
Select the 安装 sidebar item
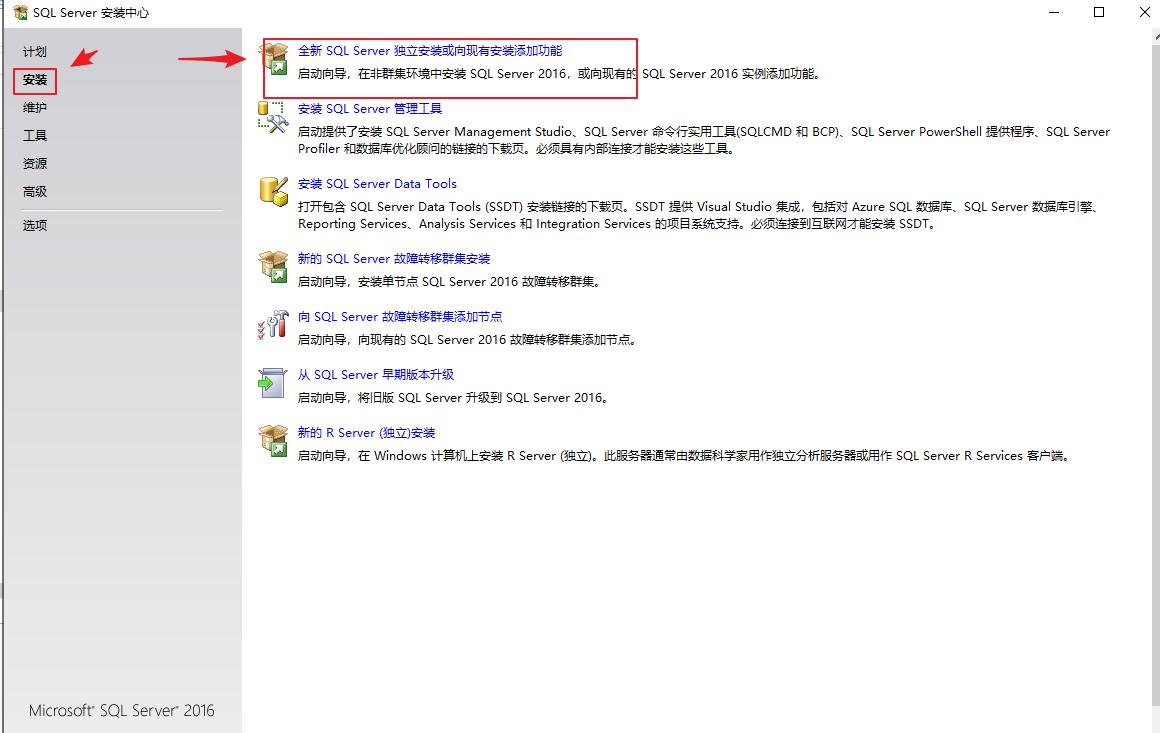click(34, 81)
